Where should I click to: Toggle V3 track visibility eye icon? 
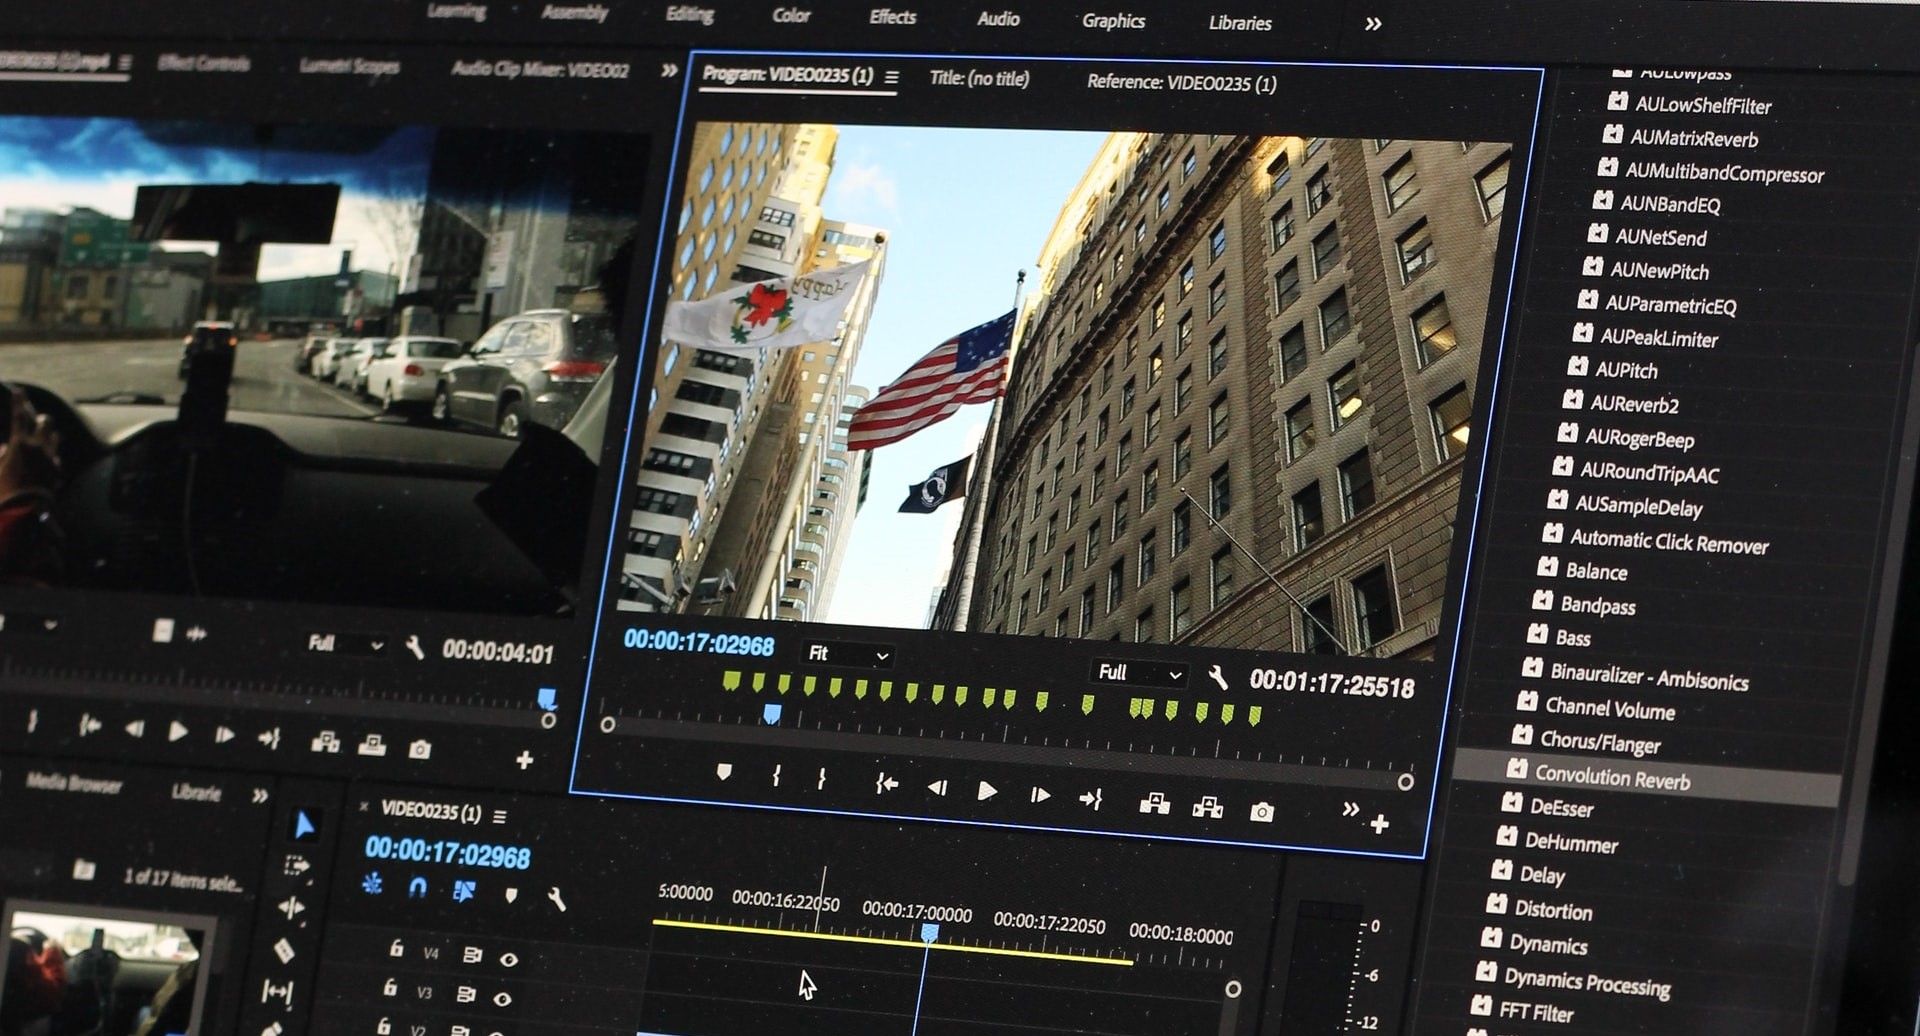pyautogui.click(x=501, y=997)
